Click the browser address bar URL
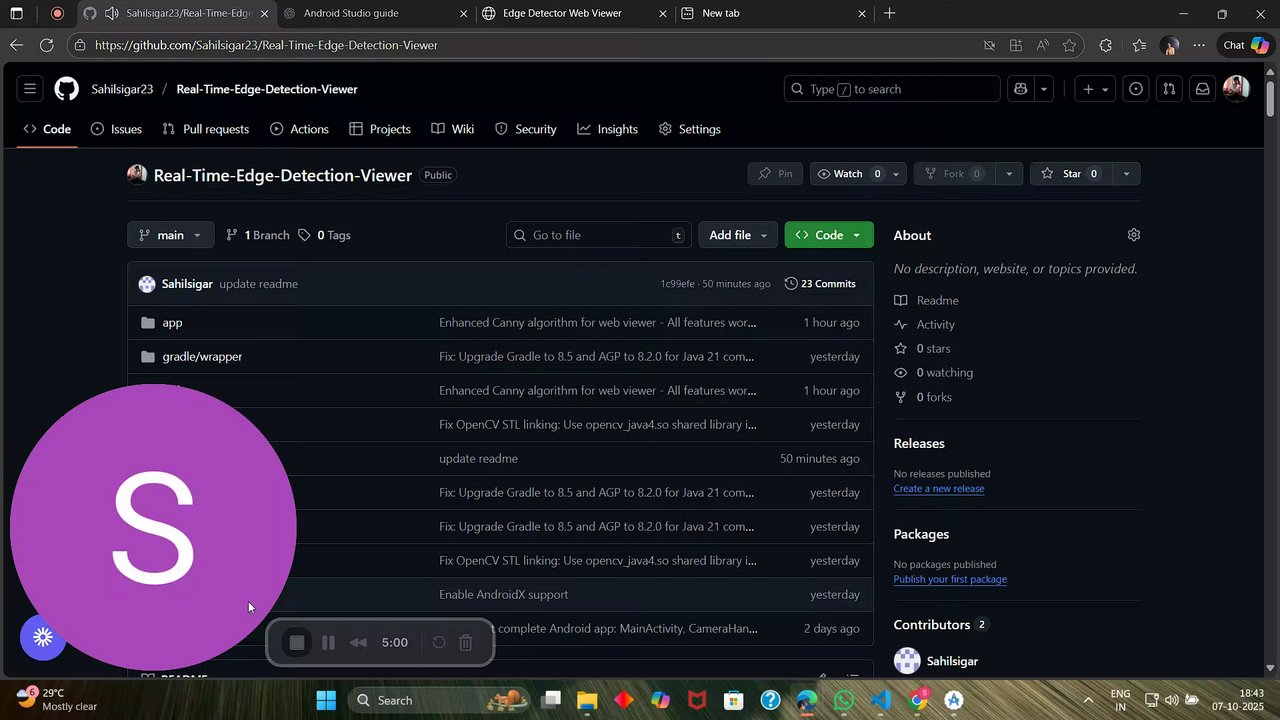Screen dimensions: 1280x720 click(x=266, y=45)
